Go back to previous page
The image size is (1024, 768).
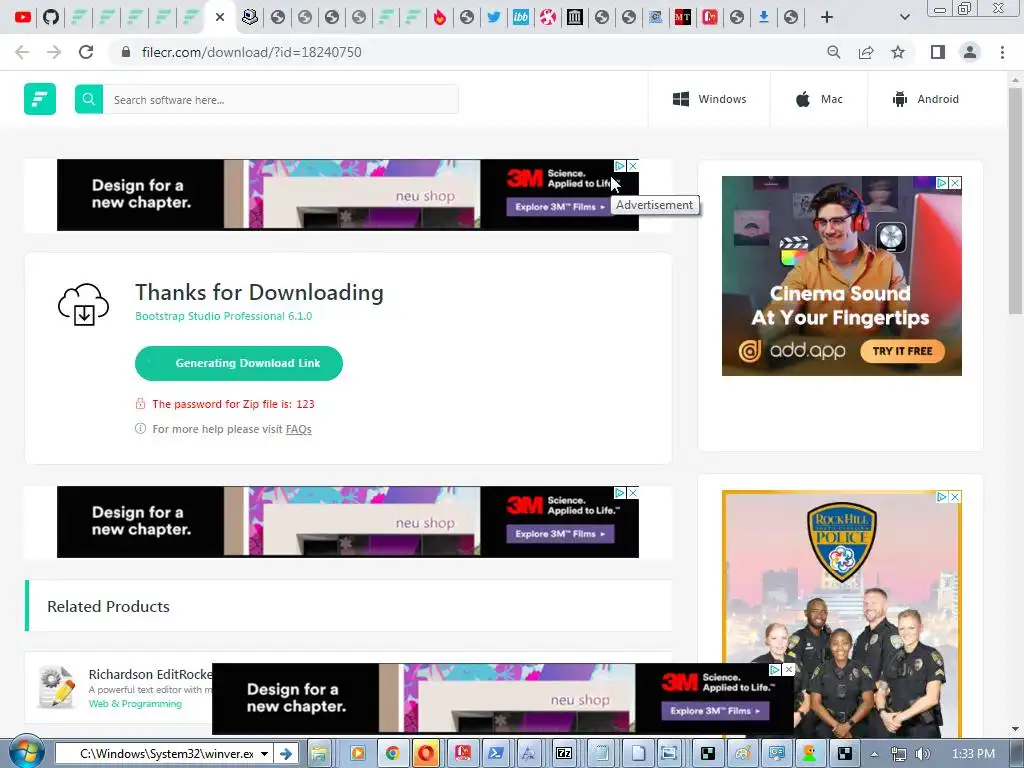[x=22, y=52]
